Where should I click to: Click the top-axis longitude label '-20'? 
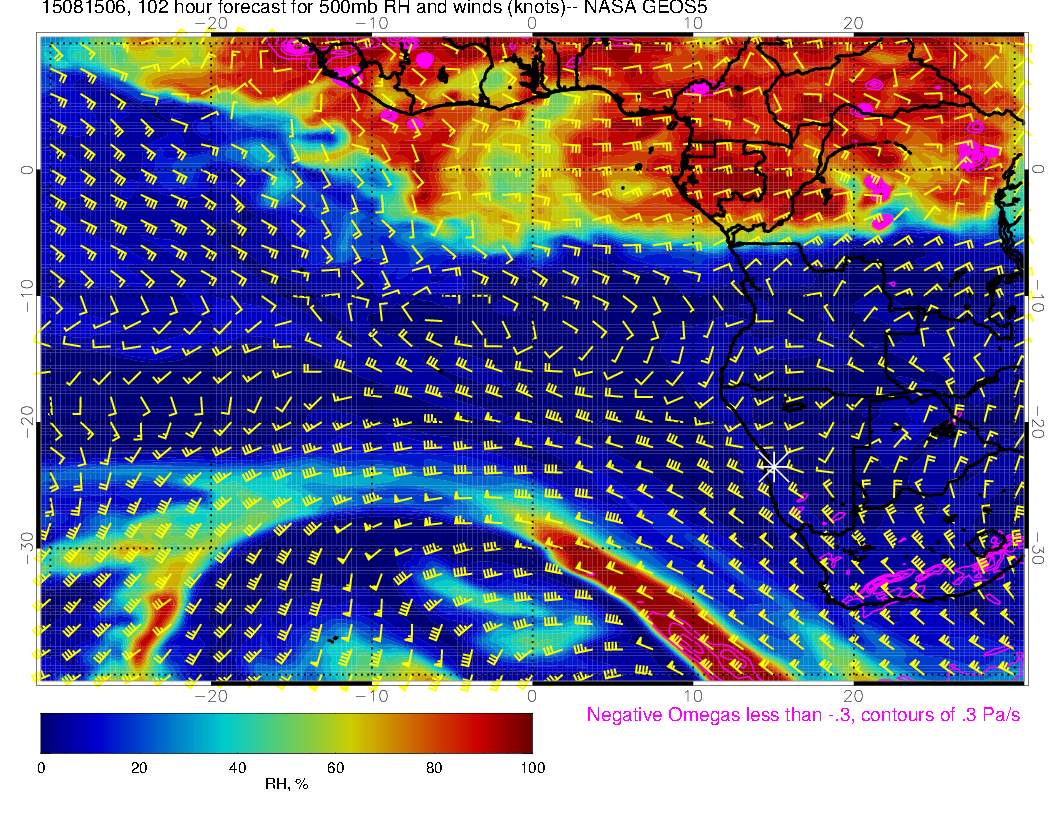(x=211, y=23)
